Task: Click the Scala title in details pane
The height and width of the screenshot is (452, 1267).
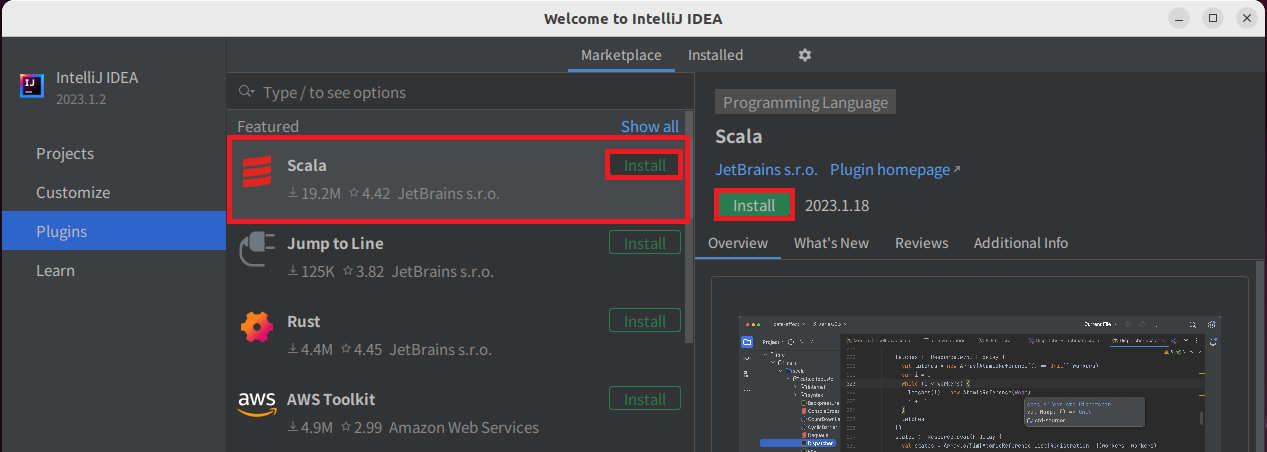Action: (x=739, y=137)
